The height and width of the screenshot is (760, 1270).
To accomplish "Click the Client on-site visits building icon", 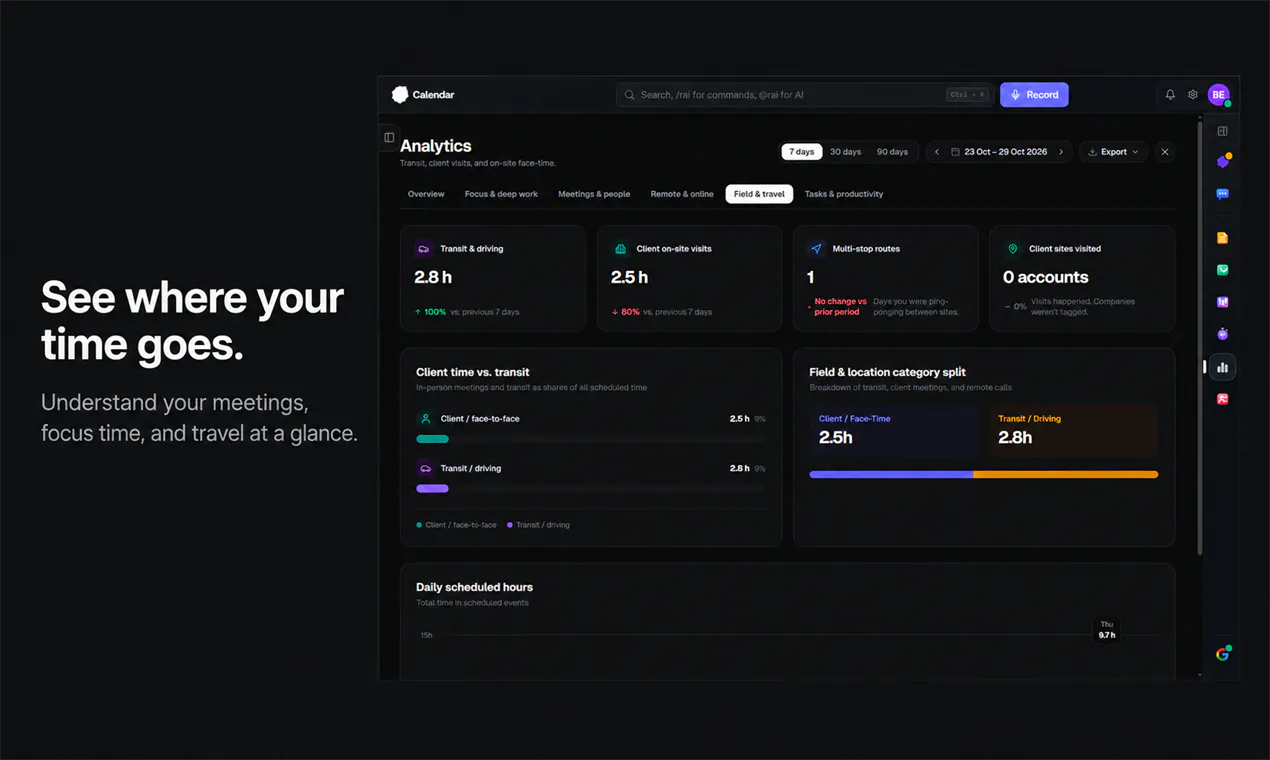I will pyautogui.click(x=620, y=249).
